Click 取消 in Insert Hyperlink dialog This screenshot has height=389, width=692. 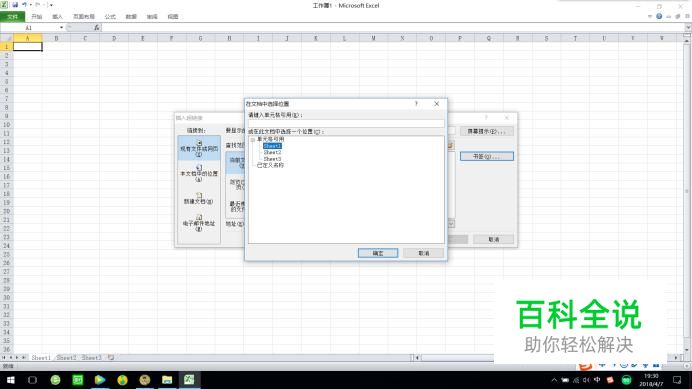(x=493, y=239)
